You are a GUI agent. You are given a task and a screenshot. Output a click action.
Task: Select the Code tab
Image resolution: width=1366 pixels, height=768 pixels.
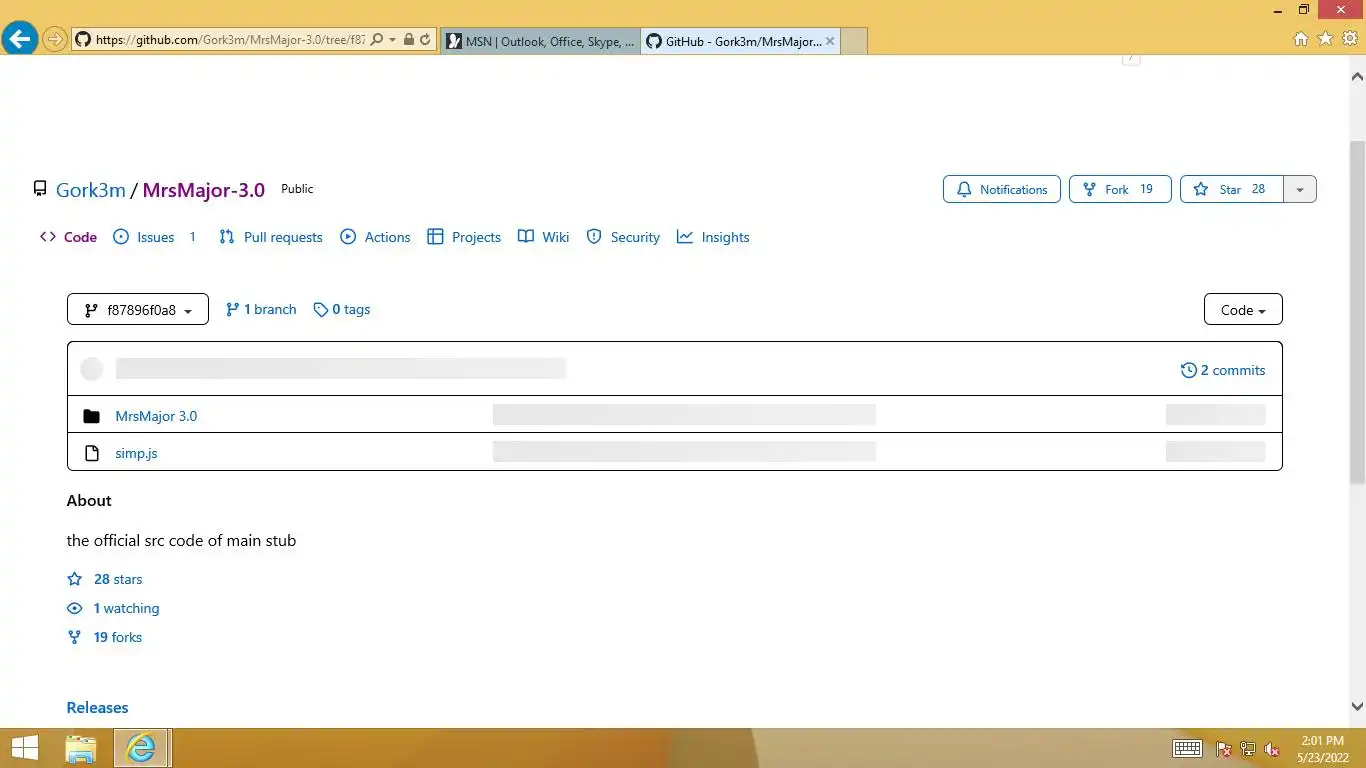(68, 237)
